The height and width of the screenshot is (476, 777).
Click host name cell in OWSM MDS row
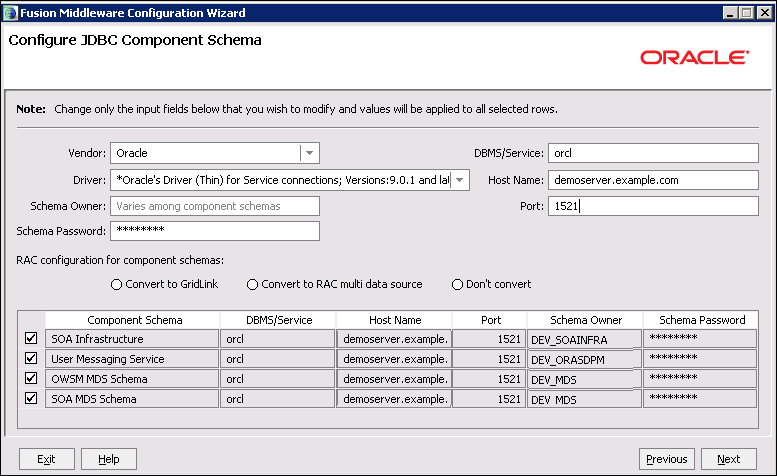(x=394, y=379)
